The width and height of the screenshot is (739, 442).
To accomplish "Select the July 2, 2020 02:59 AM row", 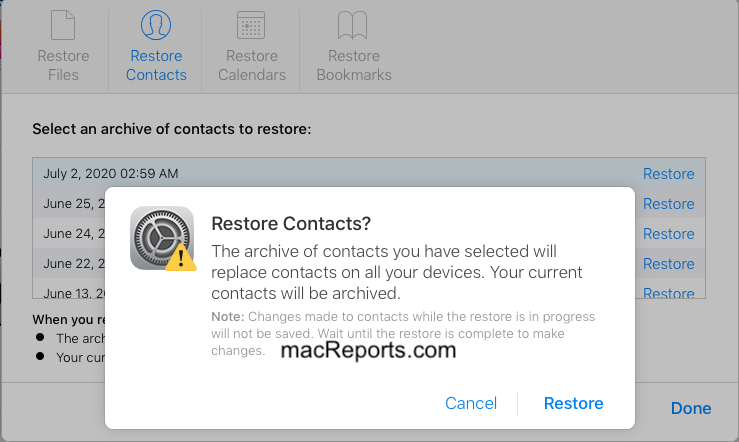I will pyautogui.click(x=369, y=173).
